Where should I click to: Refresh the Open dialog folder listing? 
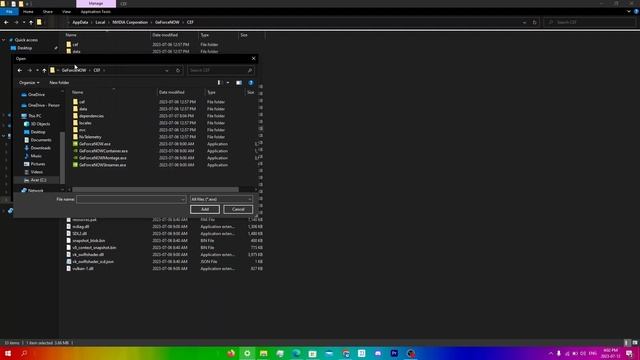178,70
